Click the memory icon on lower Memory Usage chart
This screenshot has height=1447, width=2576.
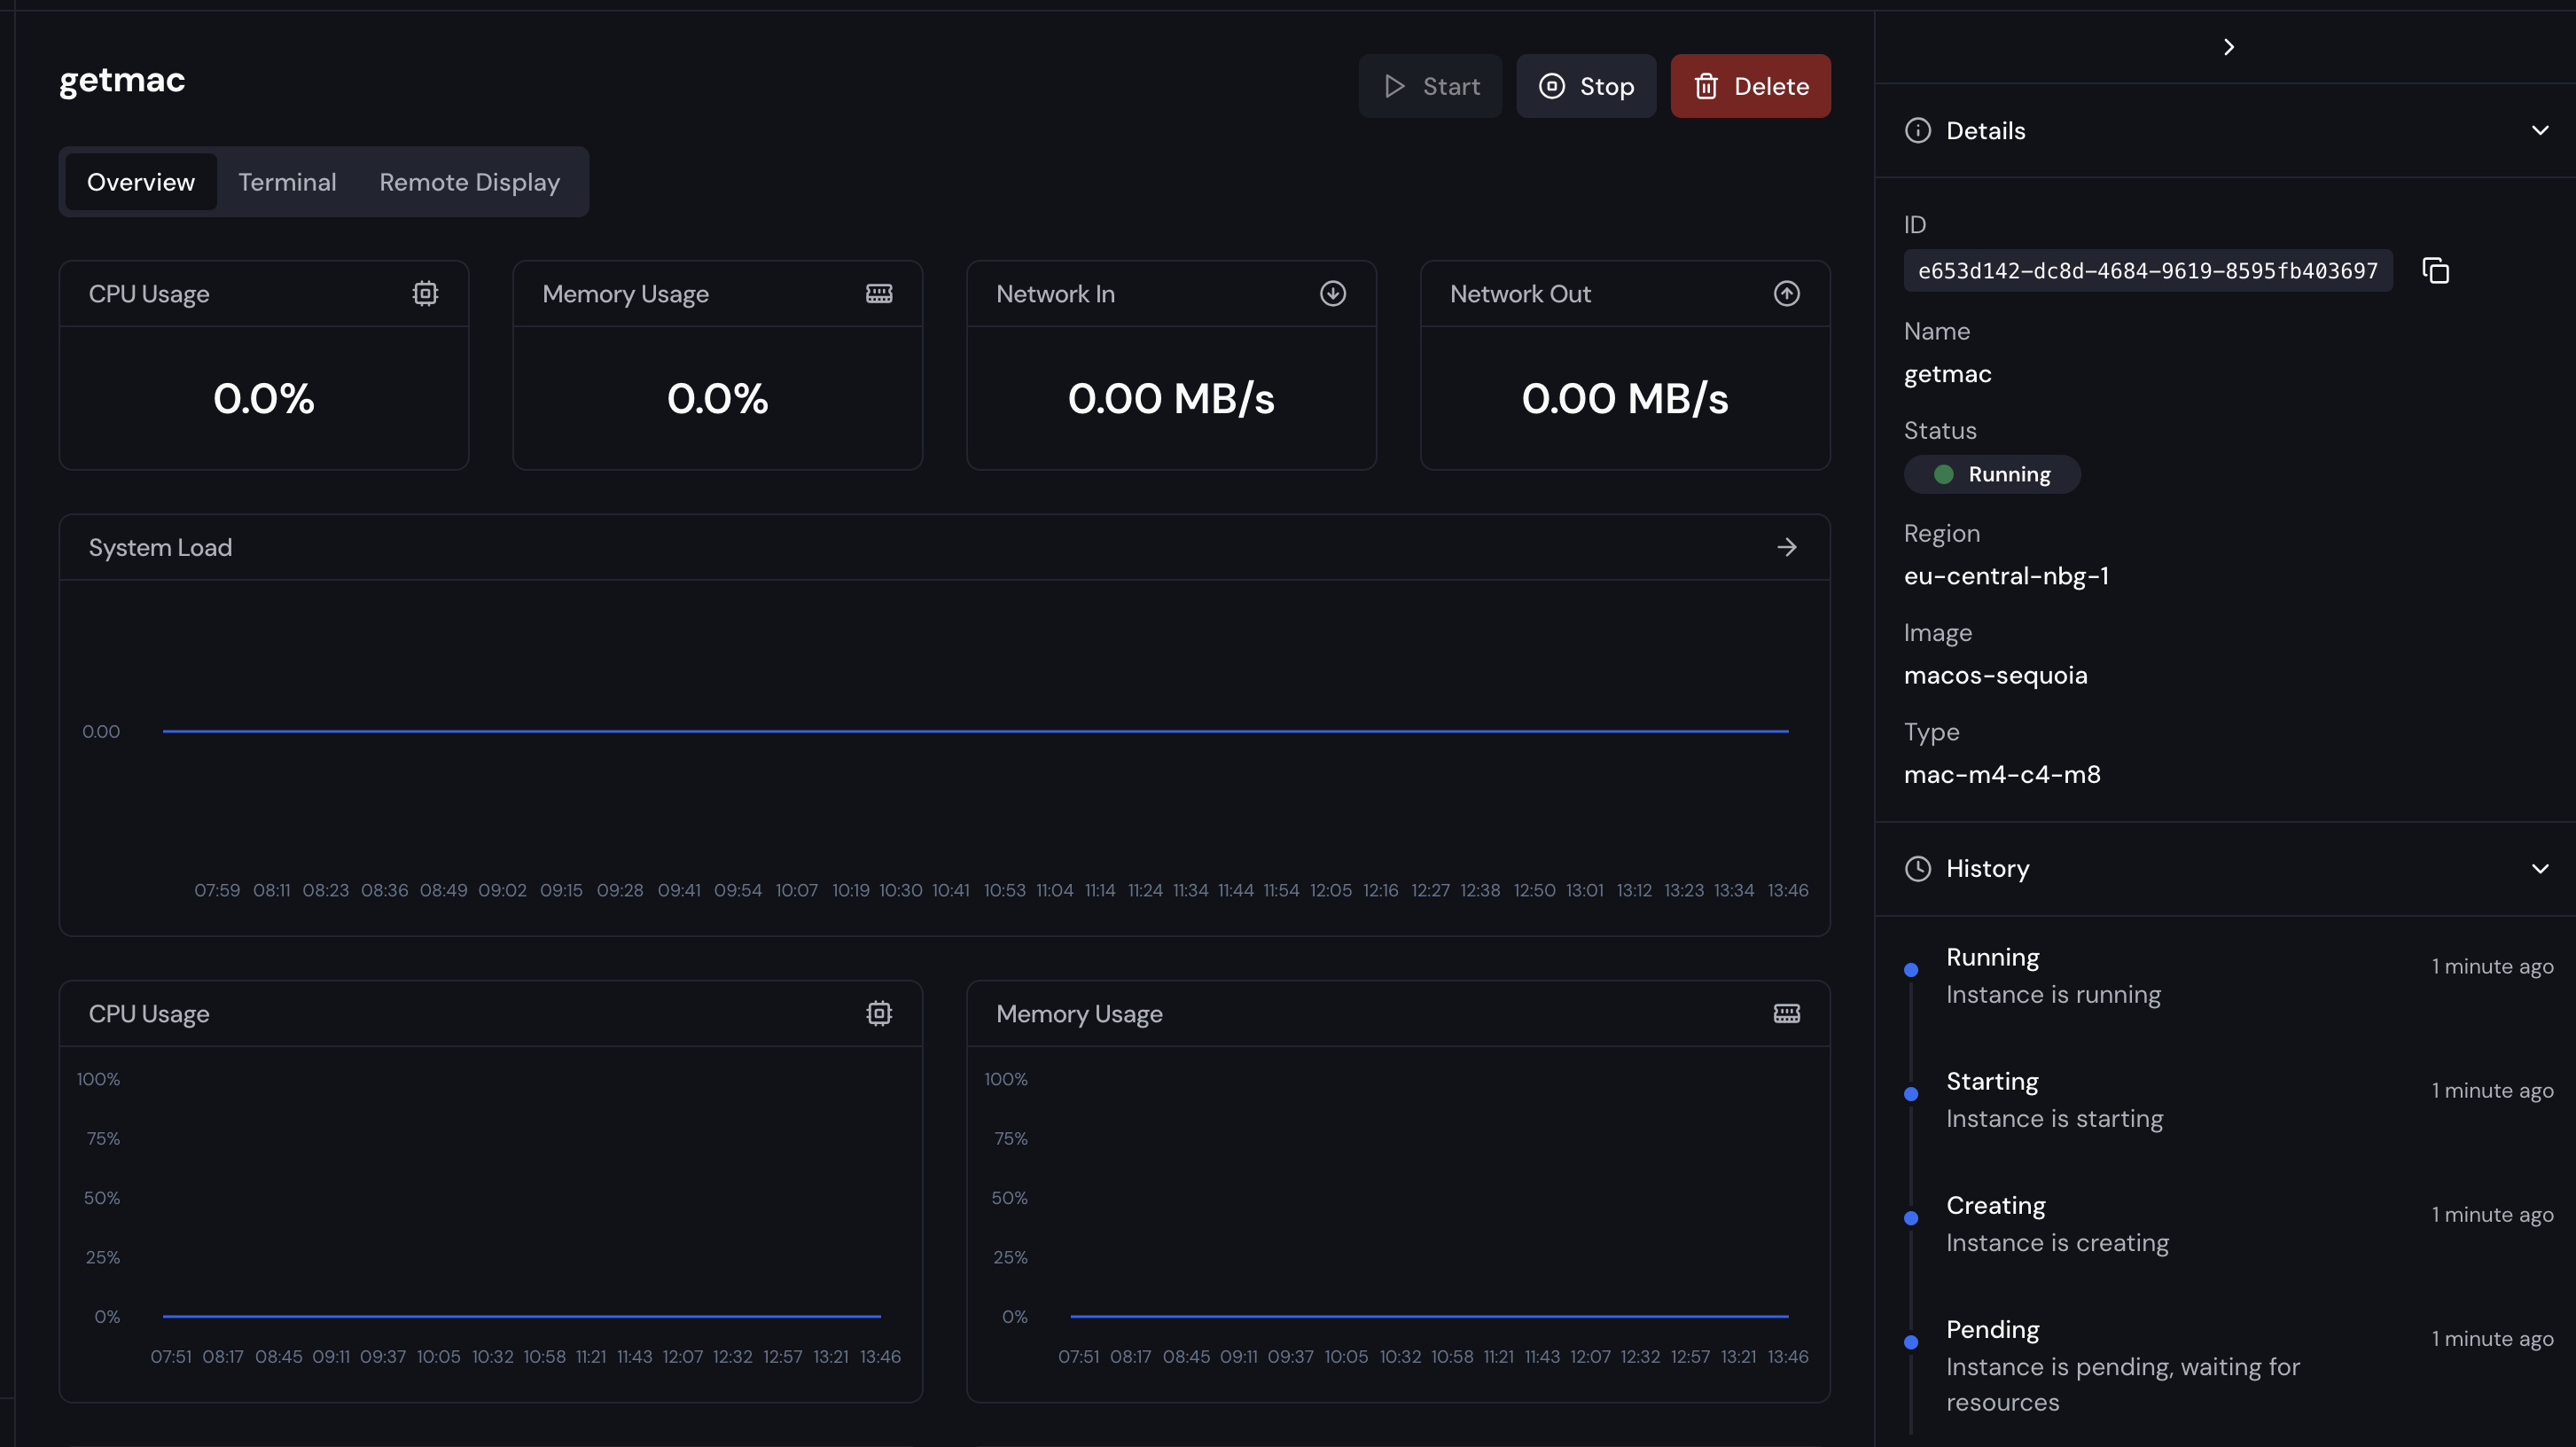[1787, 1013]
